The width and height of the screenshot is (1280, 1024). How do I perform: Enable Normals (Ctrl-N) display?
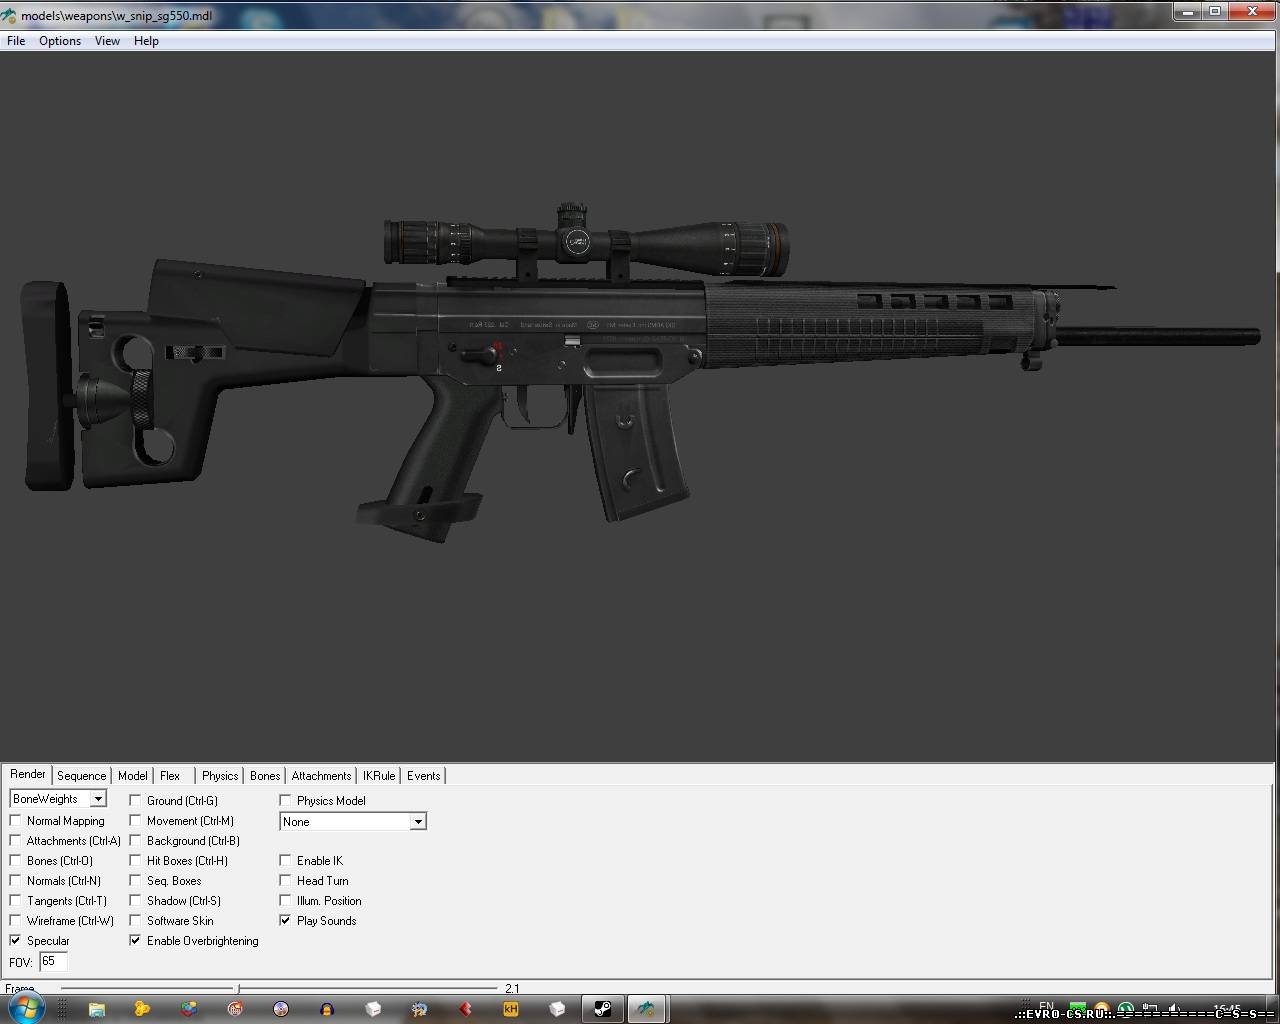click(x=15, y=881)
